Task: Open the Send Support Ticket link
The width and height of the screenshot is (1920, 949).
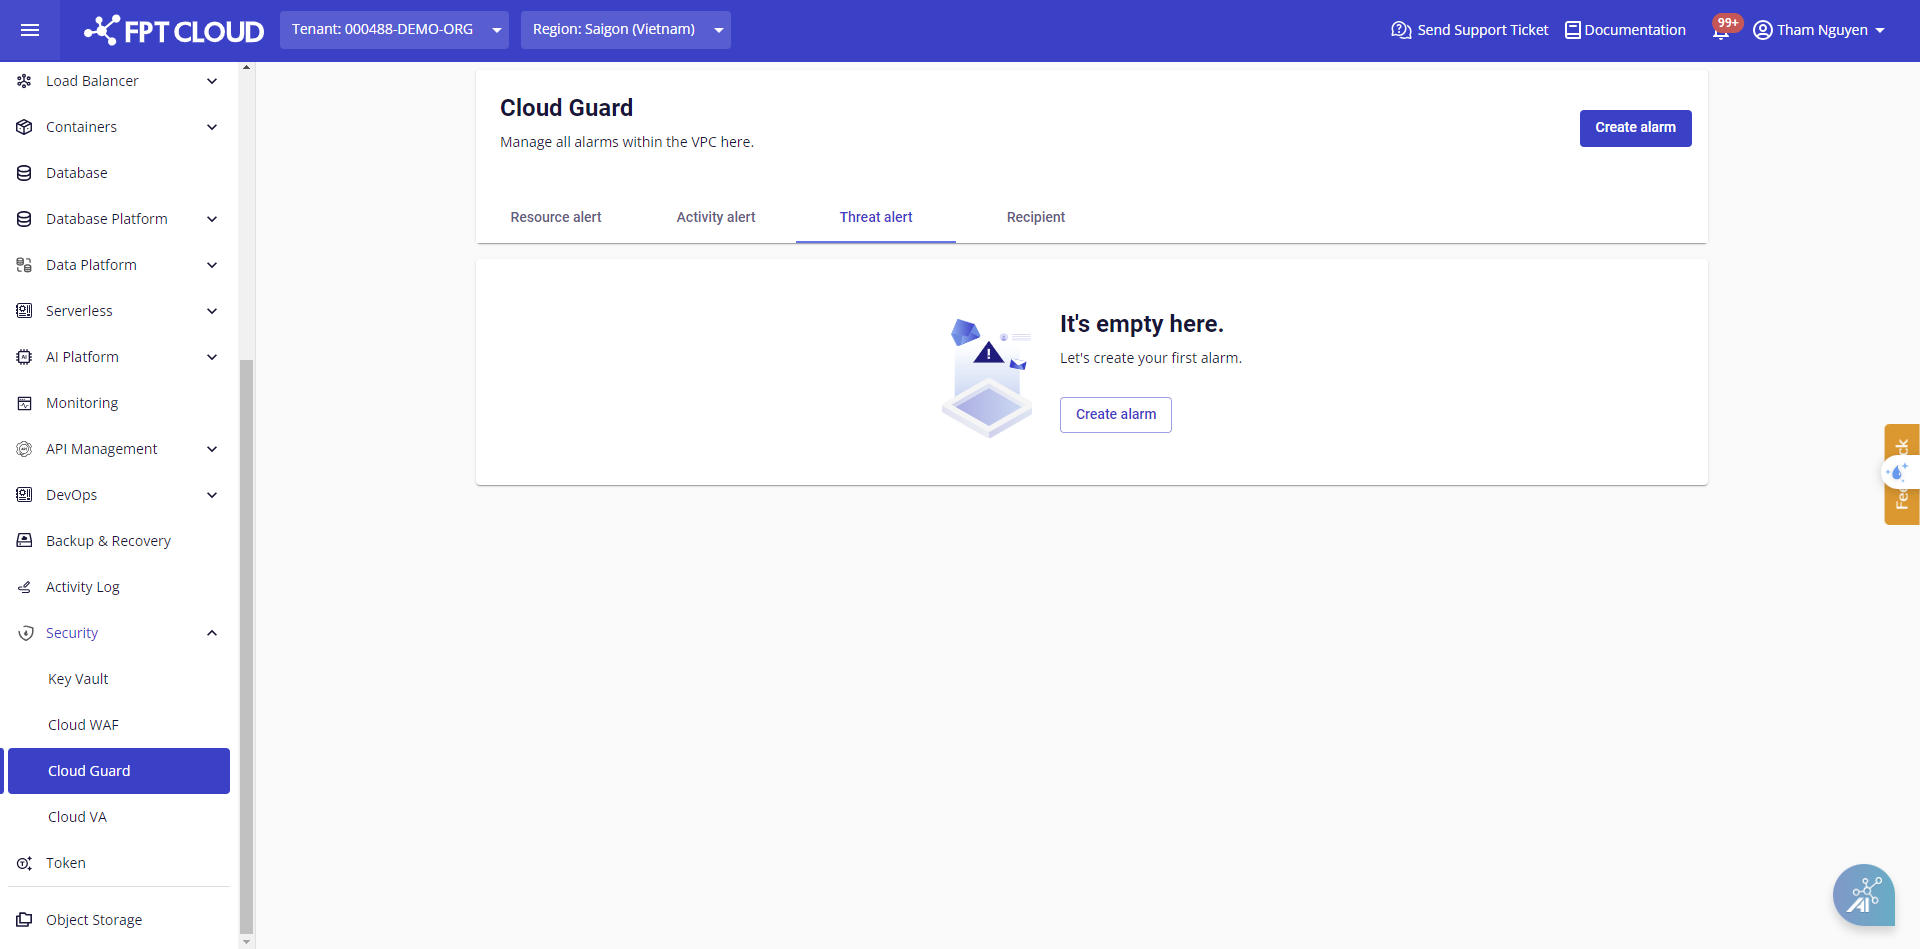Action: coord(1469,30)
